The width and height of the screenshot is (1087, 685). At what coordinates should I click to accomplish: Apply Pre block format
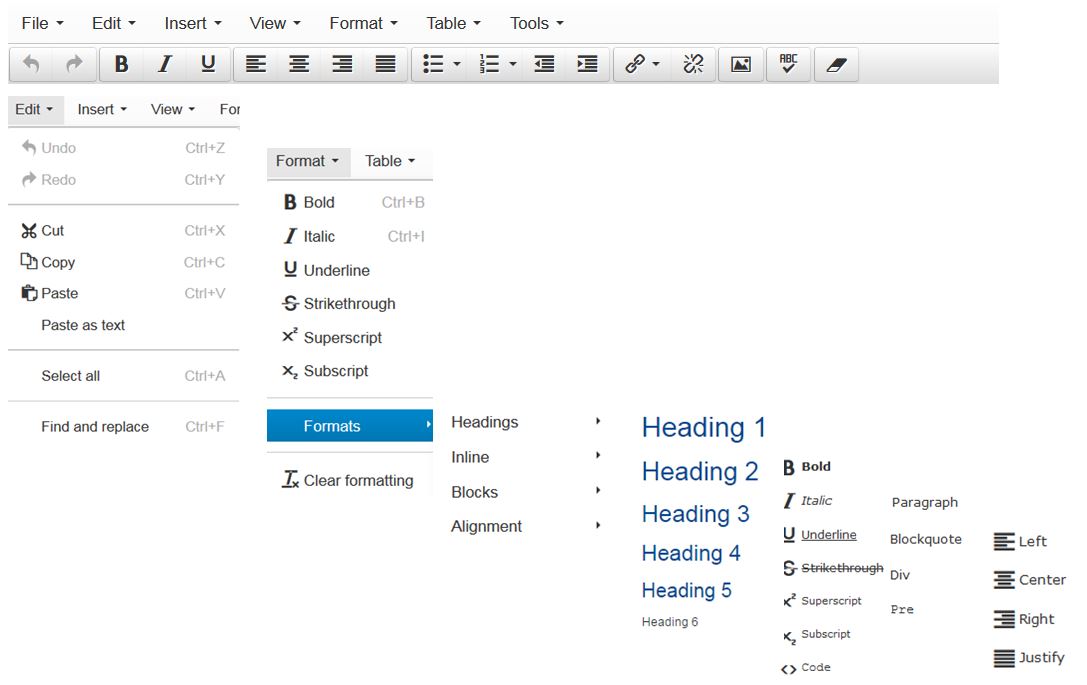point(902,609)
